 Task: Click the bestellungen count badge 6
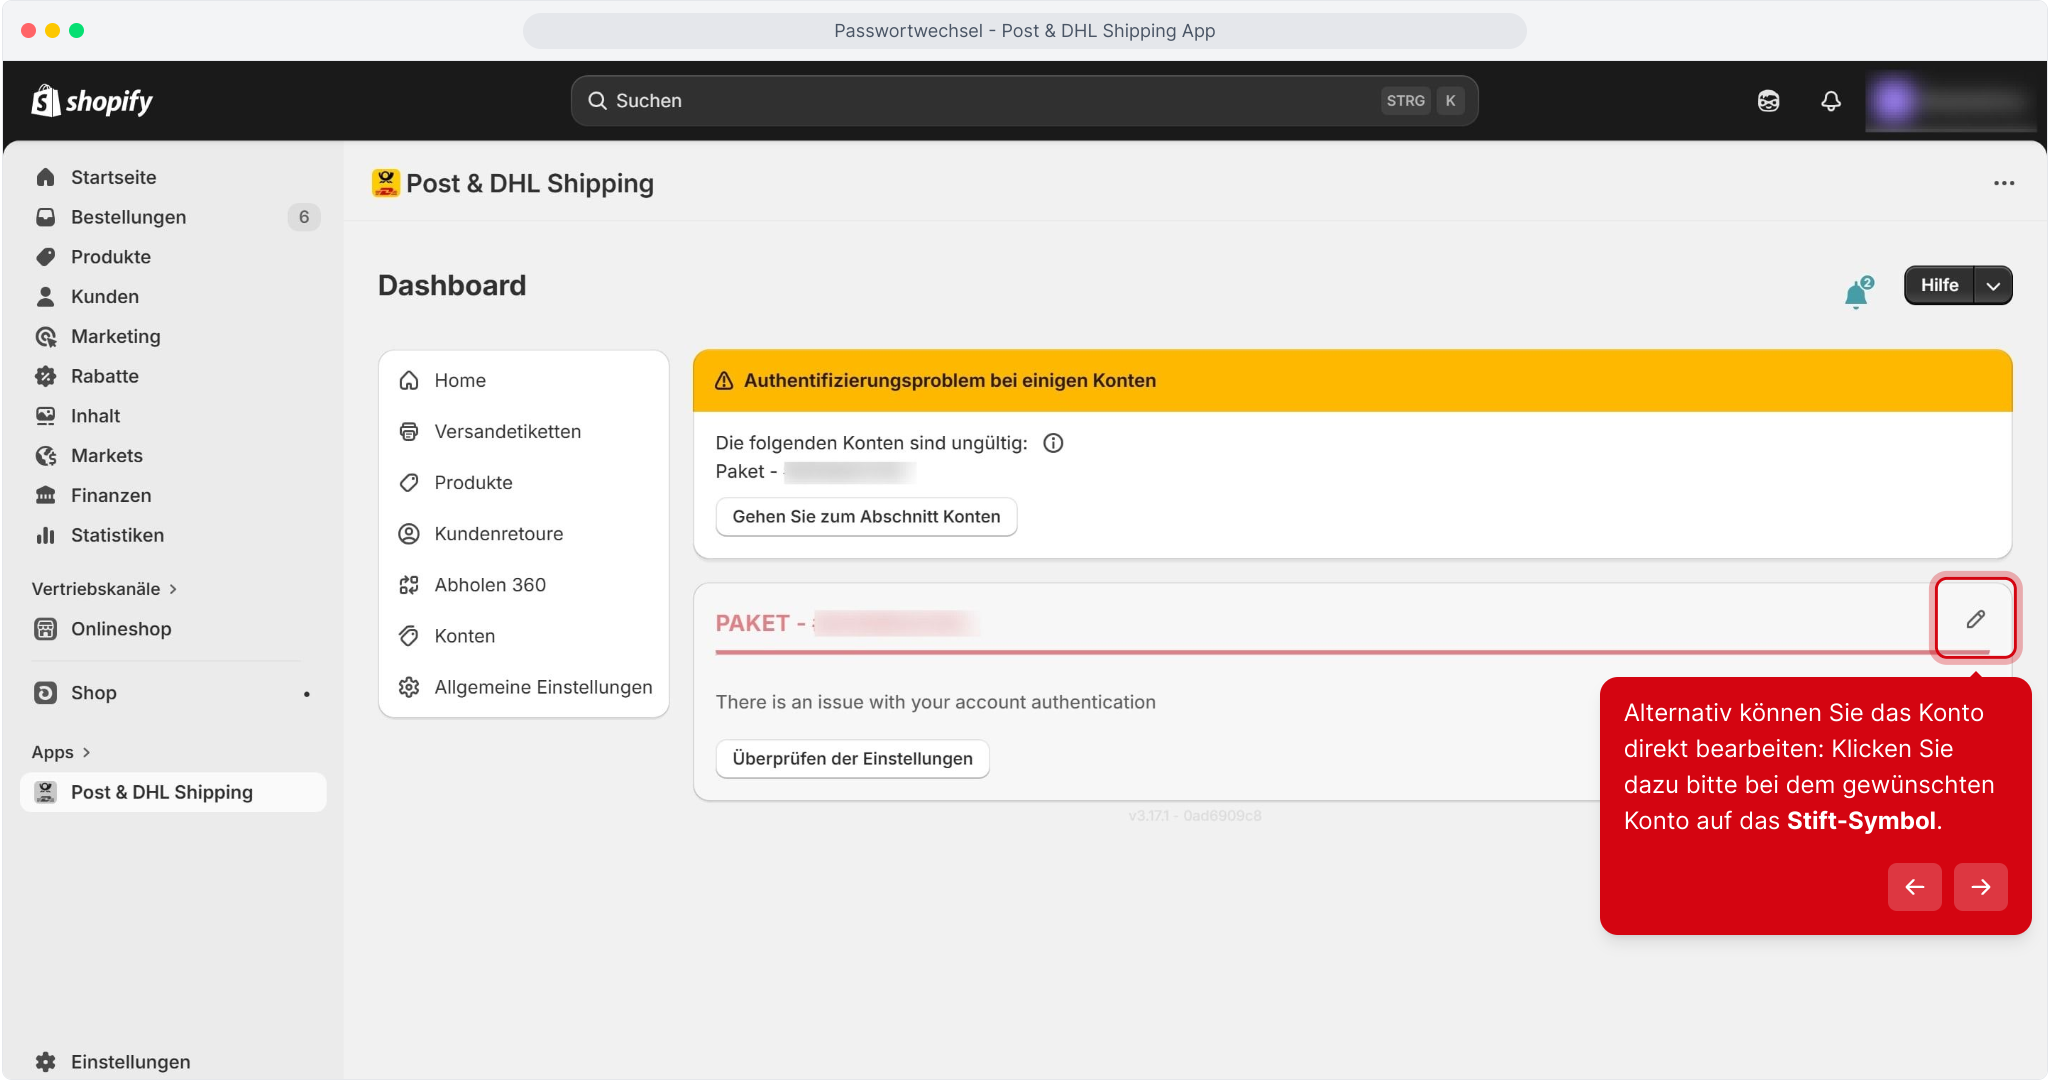click(x=304, y=217)
